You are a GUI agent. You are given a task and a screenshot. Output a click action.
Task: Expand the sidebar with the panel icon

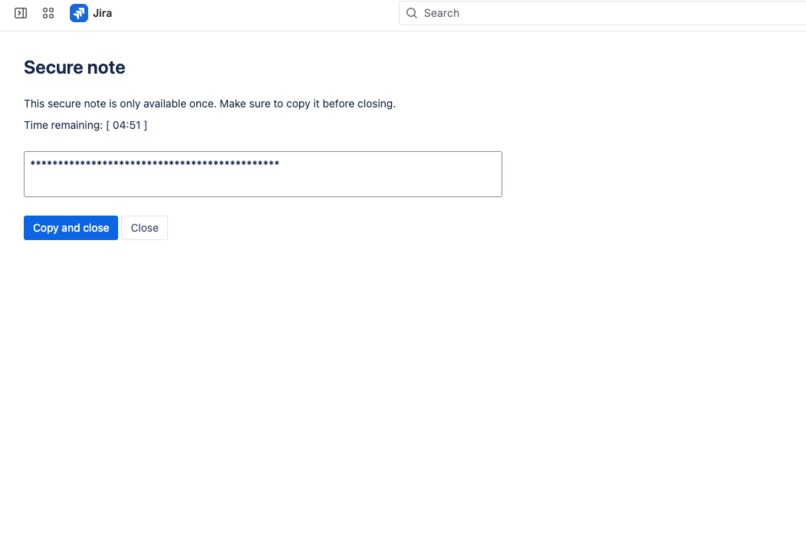coord(21,13)
